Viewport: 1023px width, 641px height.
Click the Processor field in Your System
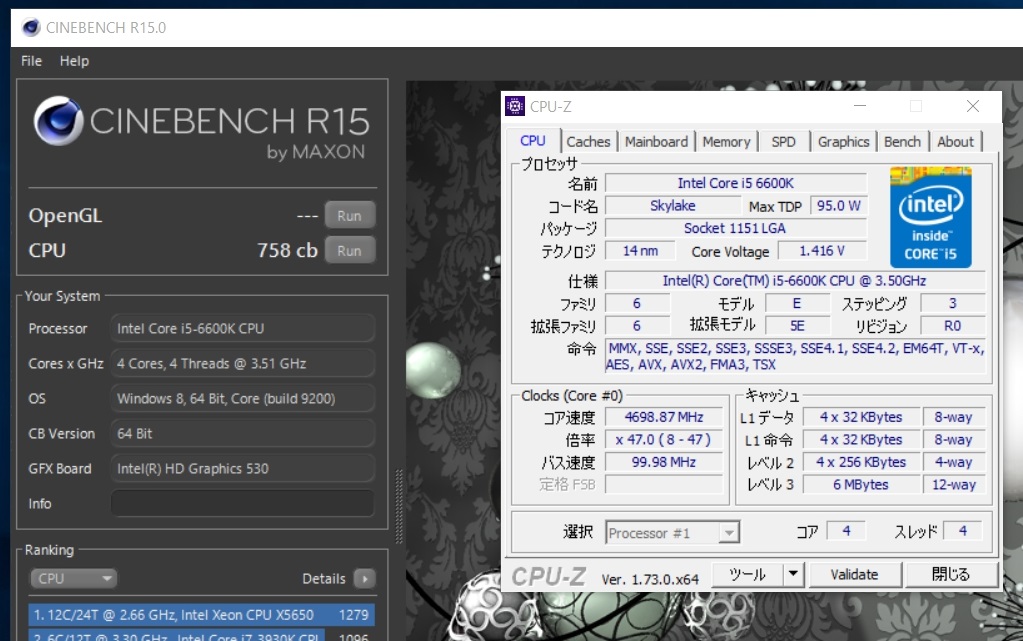tap(242, 328)
